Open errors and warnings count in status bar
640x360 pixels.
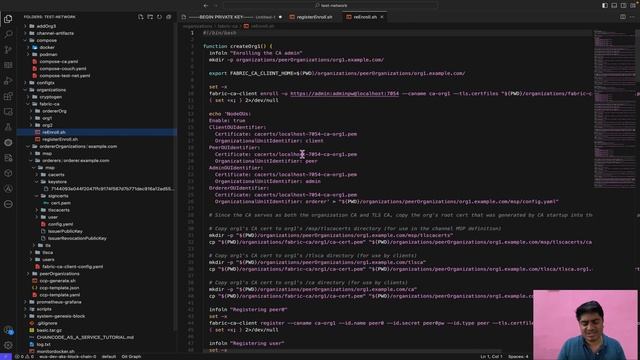click(x=24, y=357)
